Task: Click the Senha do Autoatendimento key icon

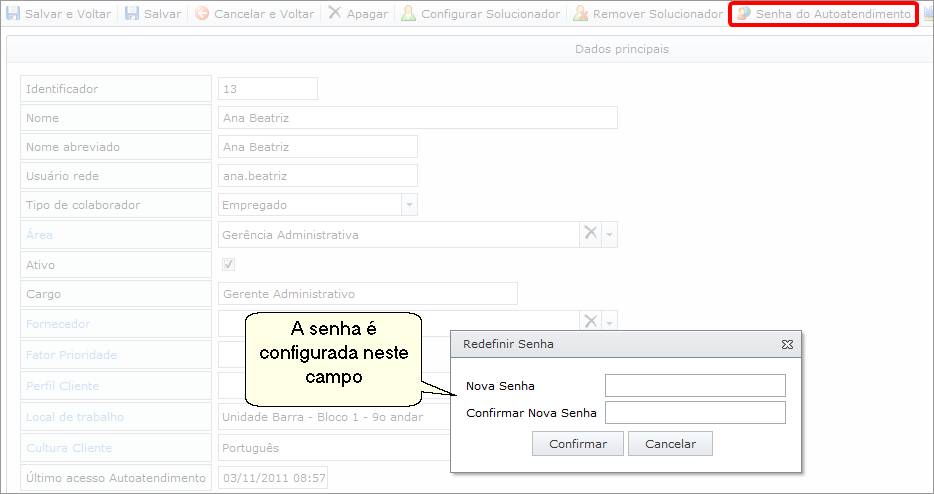Action: [743, 13]
